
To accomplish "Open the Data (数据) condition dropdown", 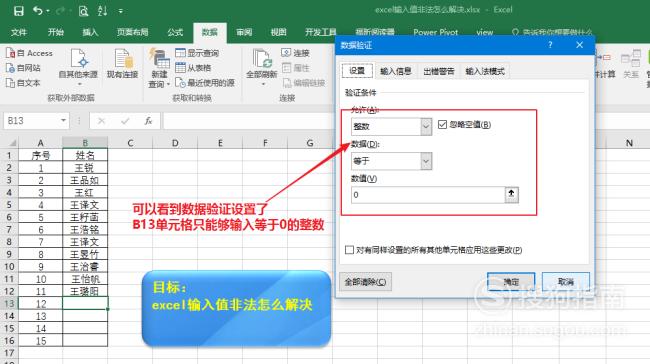I will 426,161.
